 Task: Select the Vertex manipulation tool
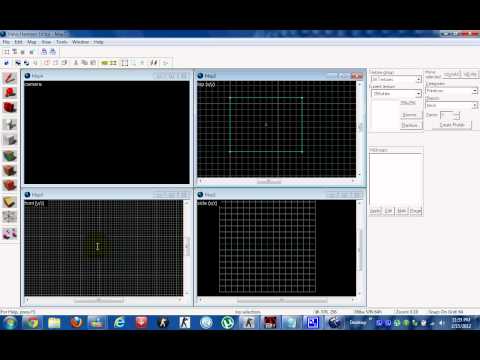pyautogui.click(x=10, y=217)
